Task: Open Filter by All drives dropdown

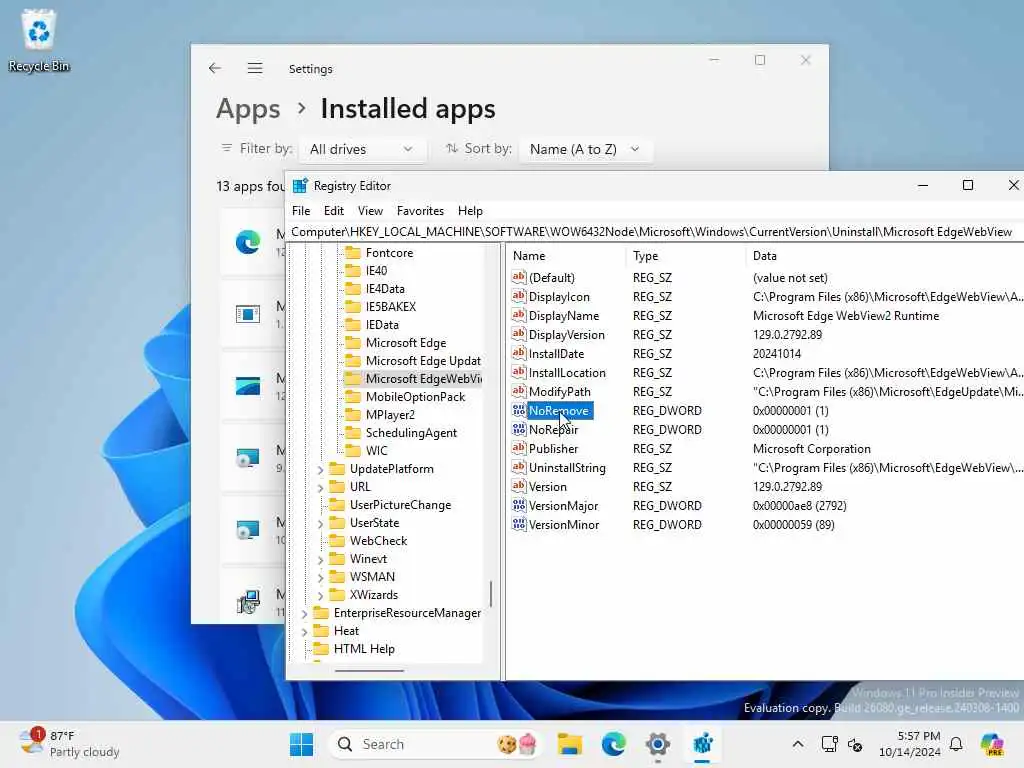Action: [x=362, y=149]
